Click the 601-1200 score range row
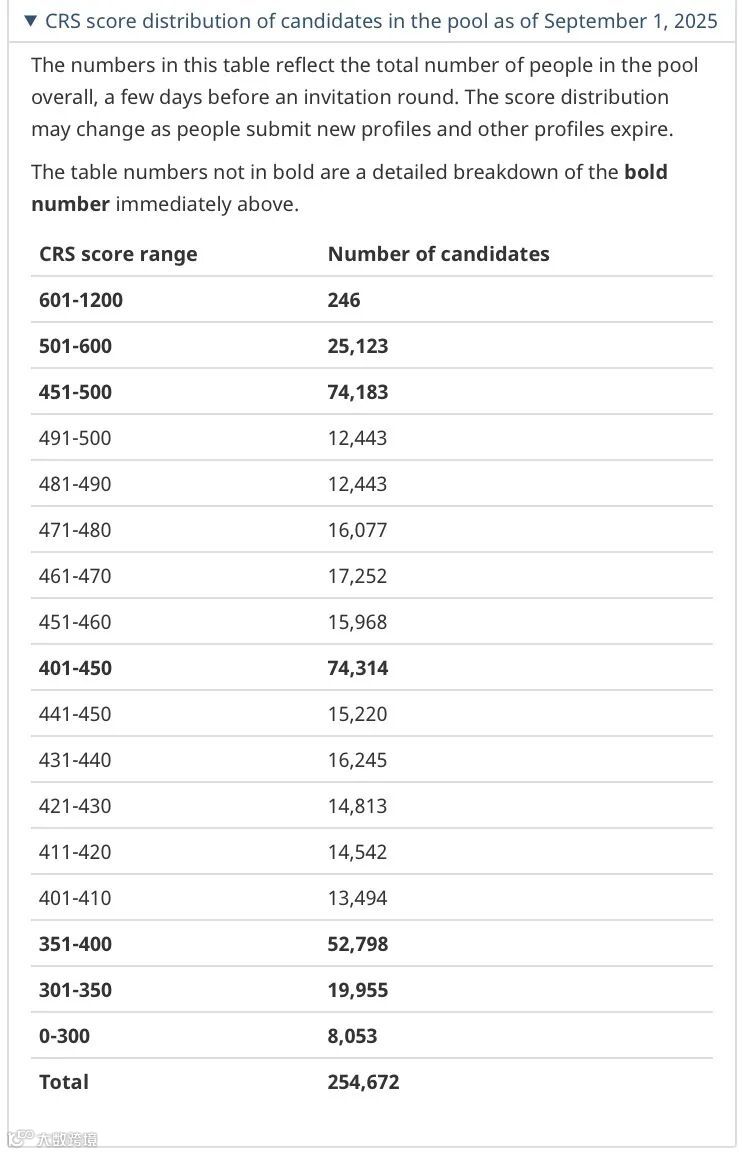The image size is (742, 1154). click(x=81, y=300)
